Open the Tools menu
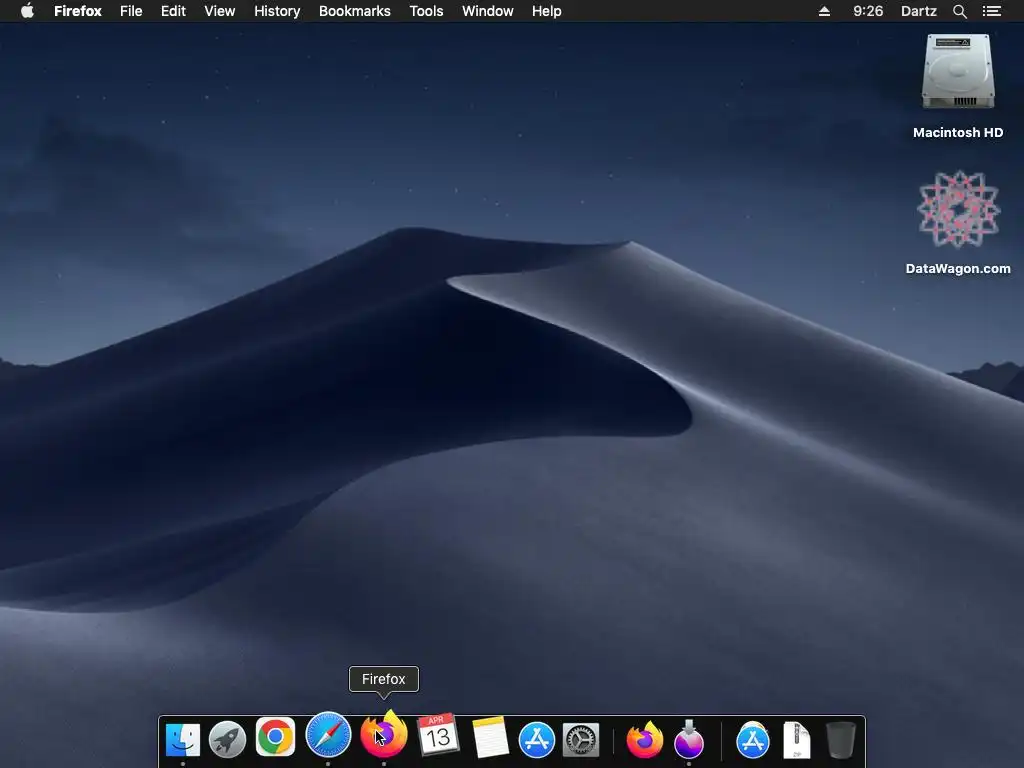Viewport: 1024px width, 768px height. (x=426, y=11)
